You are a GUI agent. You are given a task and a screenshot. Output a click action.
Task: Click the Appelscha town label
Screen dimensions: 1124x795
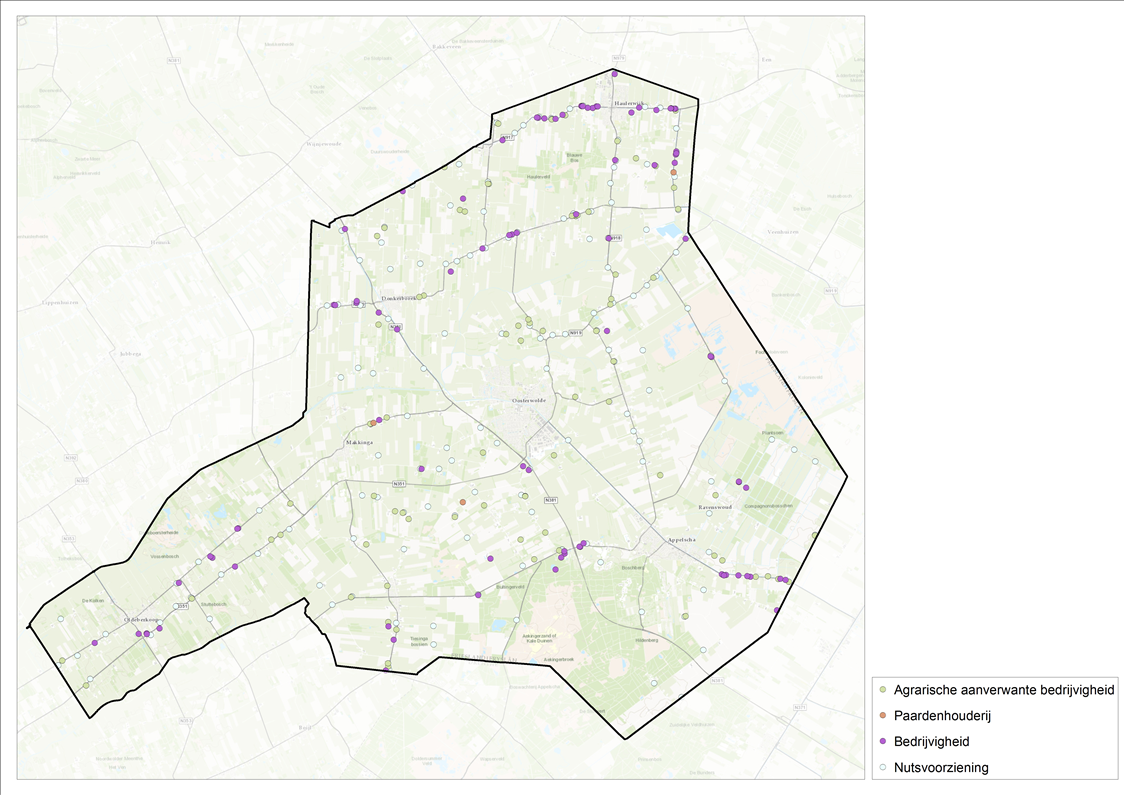pyautogui.click(x=683, y=540)
